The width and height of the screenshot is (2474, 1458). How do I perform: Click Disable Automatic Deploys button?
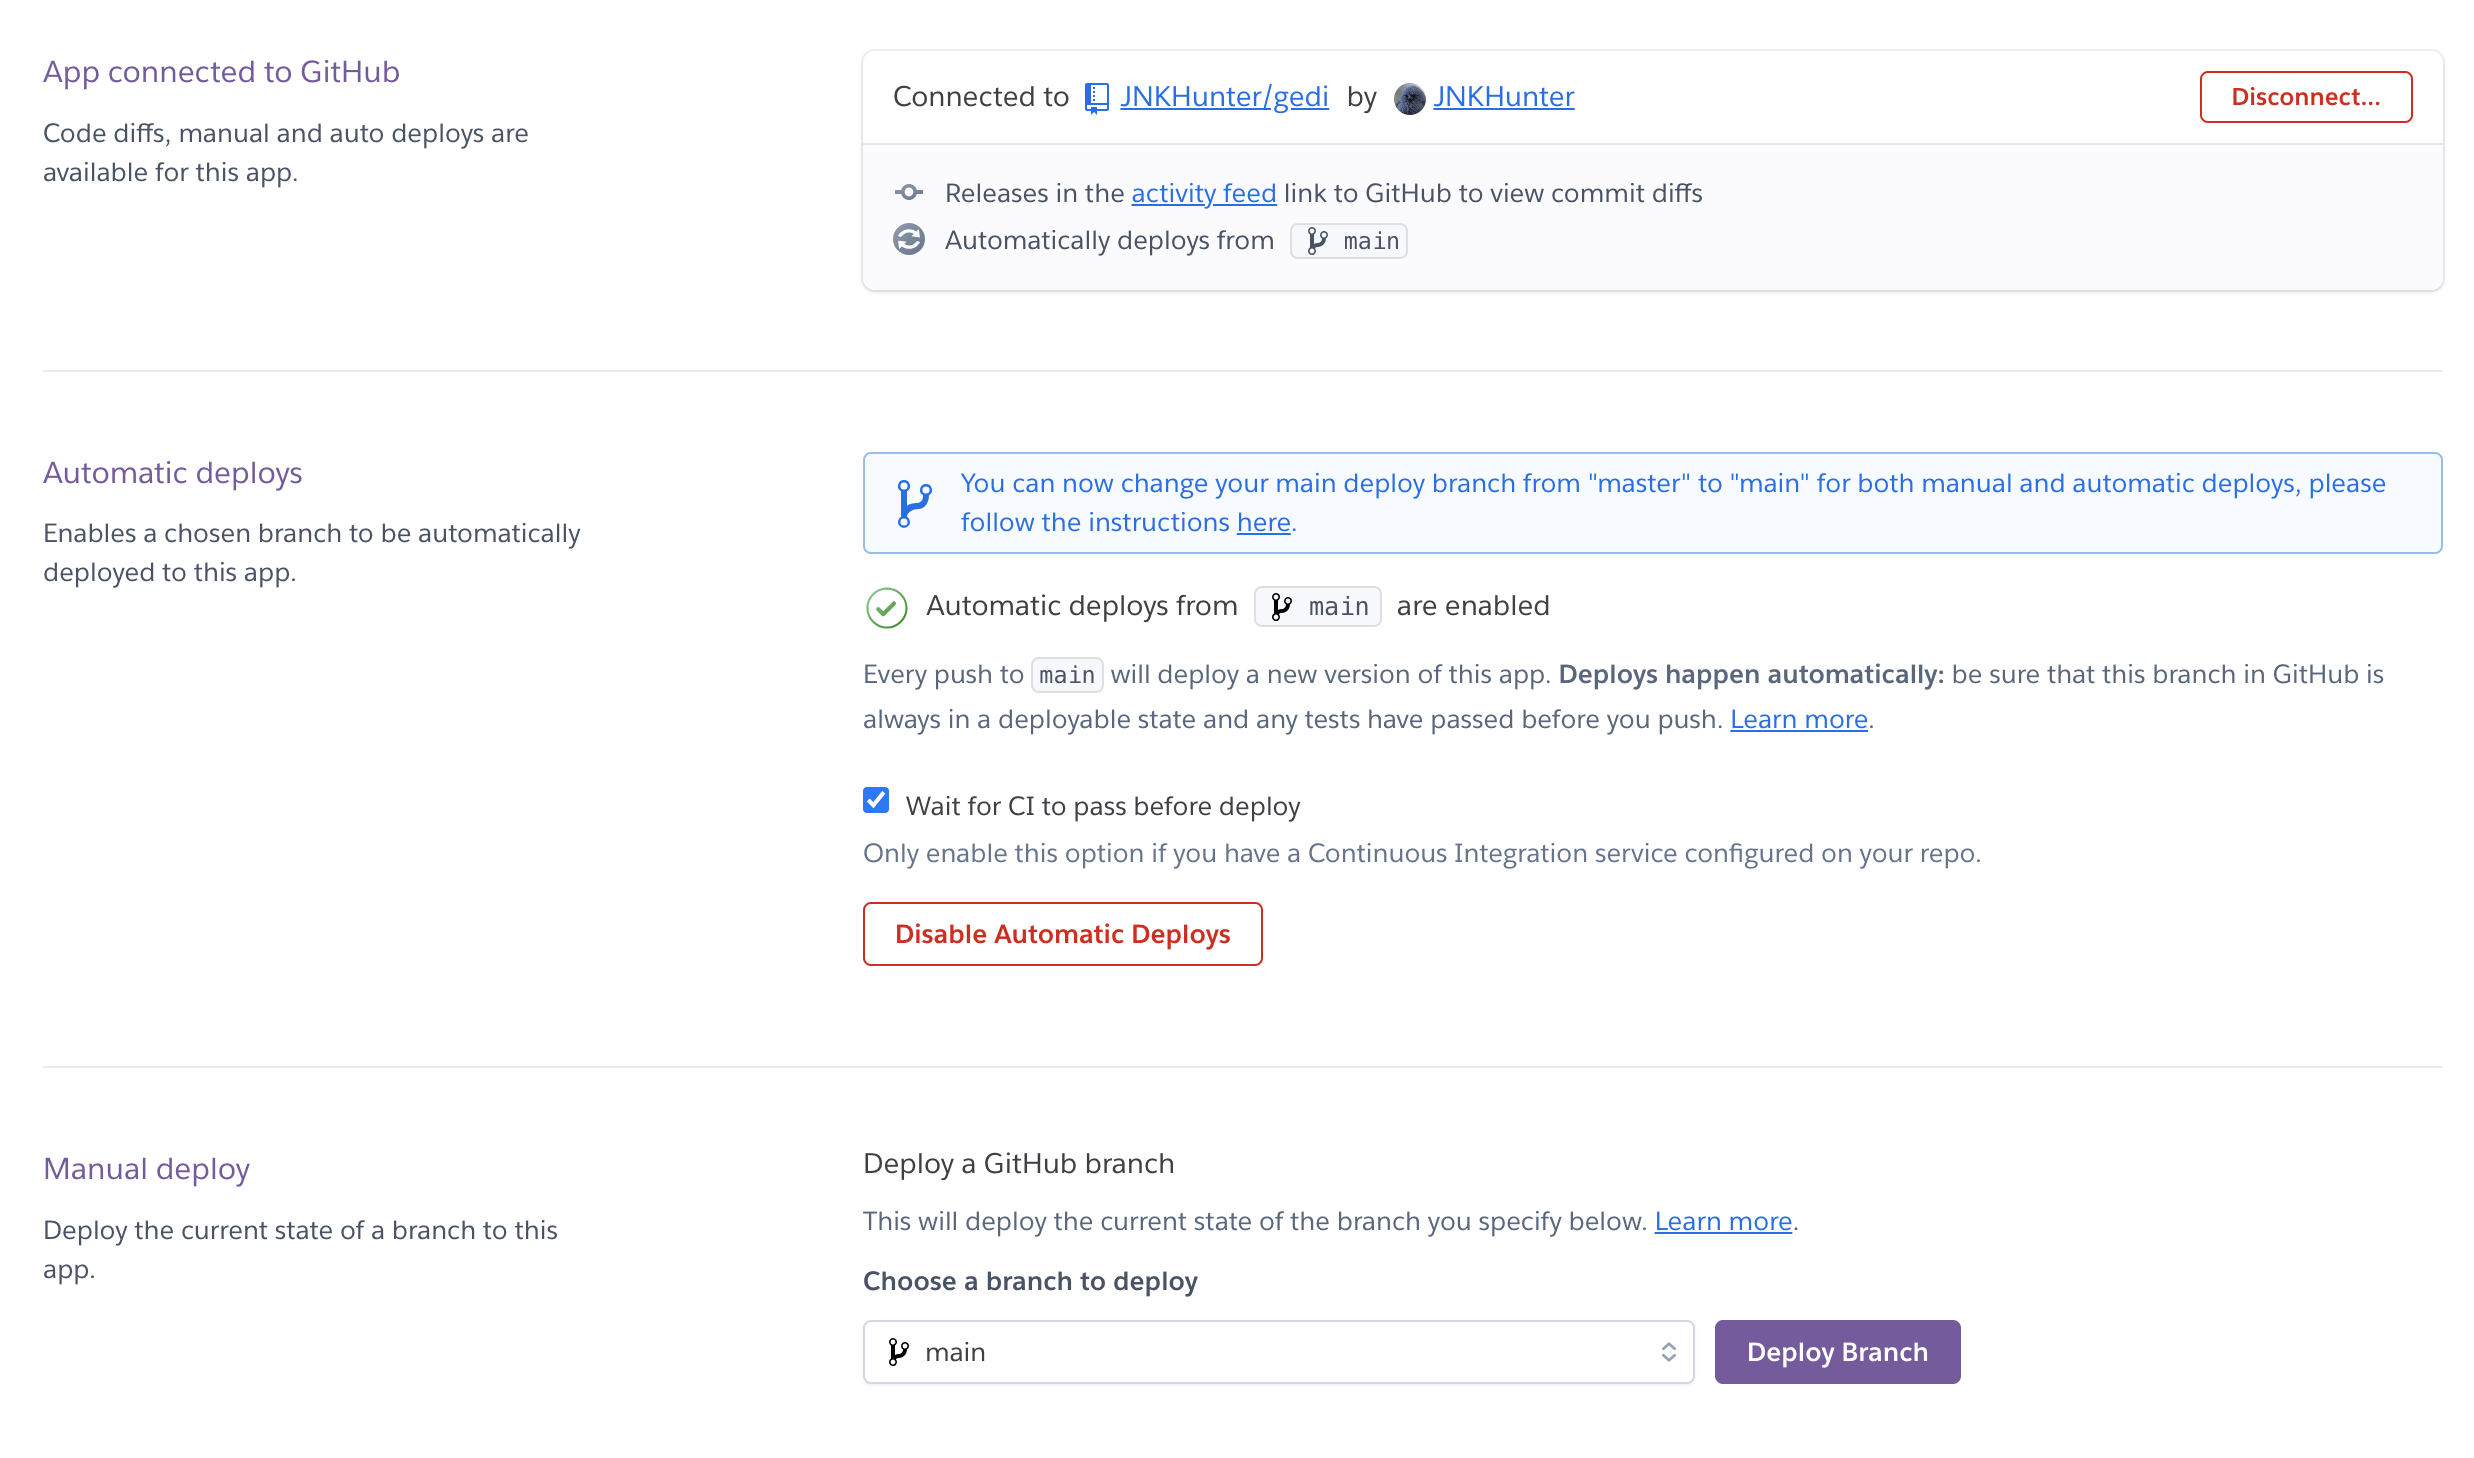pyautogui.click(x=1062, y=934)
